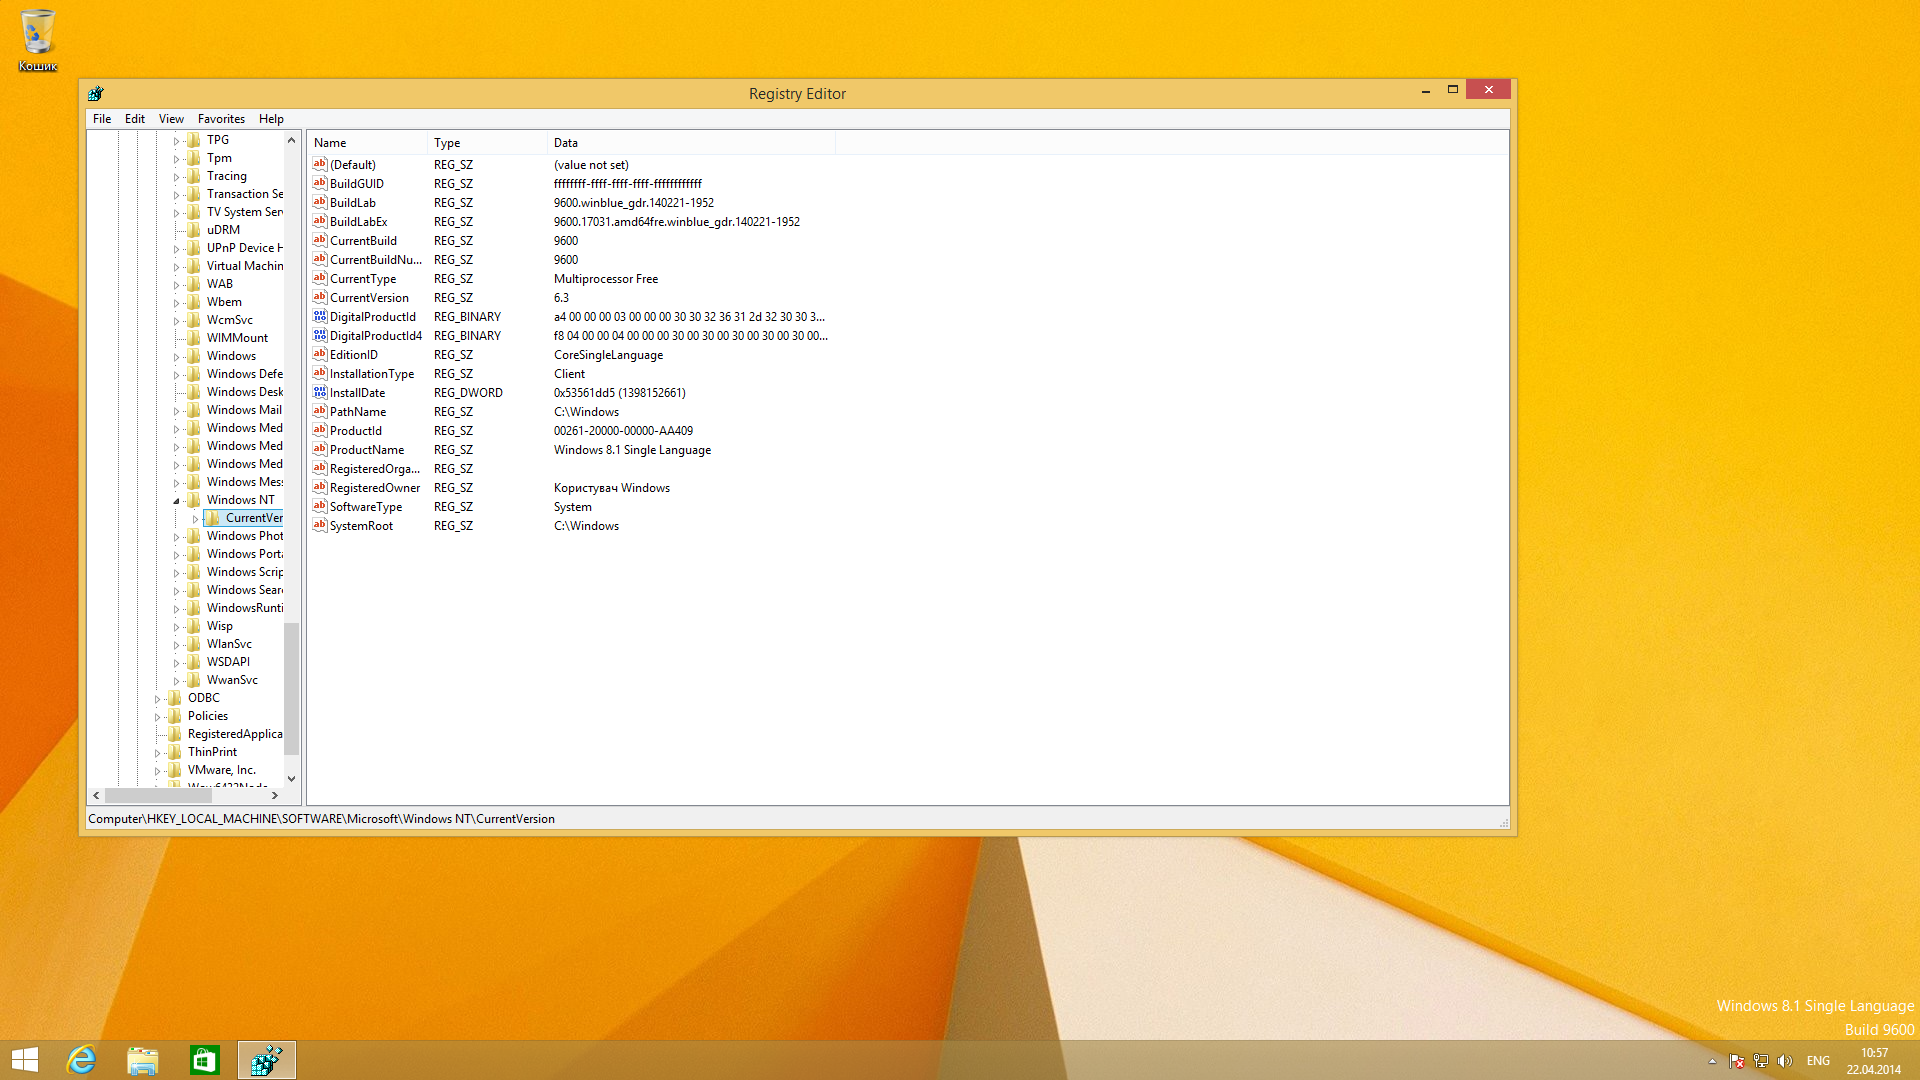Scroll down the left registry tree panel
This screenshot has width=1920, height=1080.
pos(291,778)
